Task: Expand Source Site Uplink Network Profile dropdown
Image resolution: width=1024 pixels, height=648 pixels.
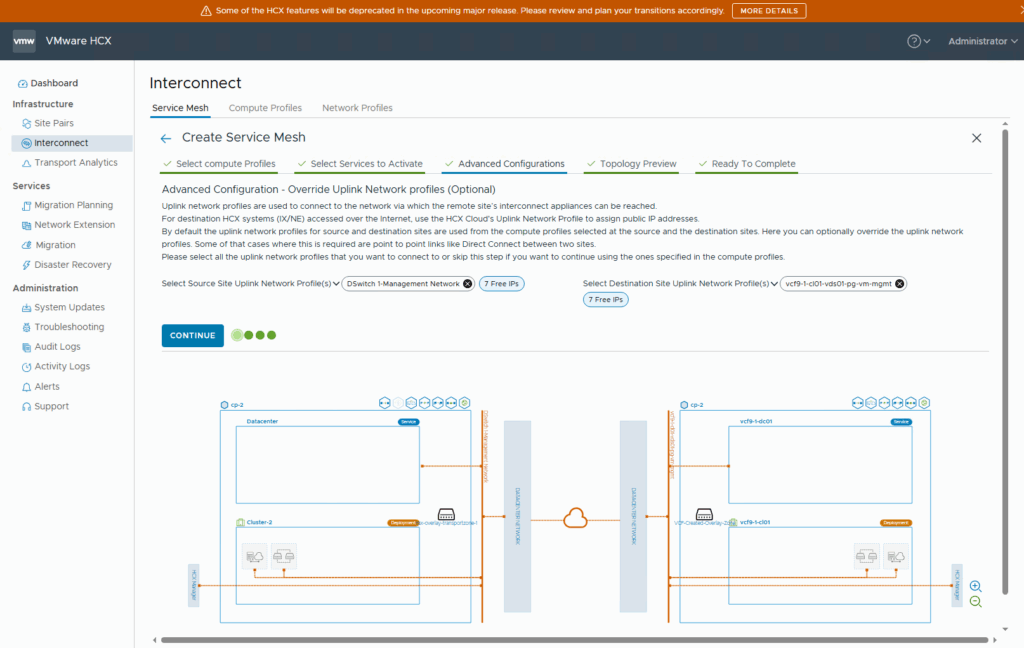Action: click(336, 284)
